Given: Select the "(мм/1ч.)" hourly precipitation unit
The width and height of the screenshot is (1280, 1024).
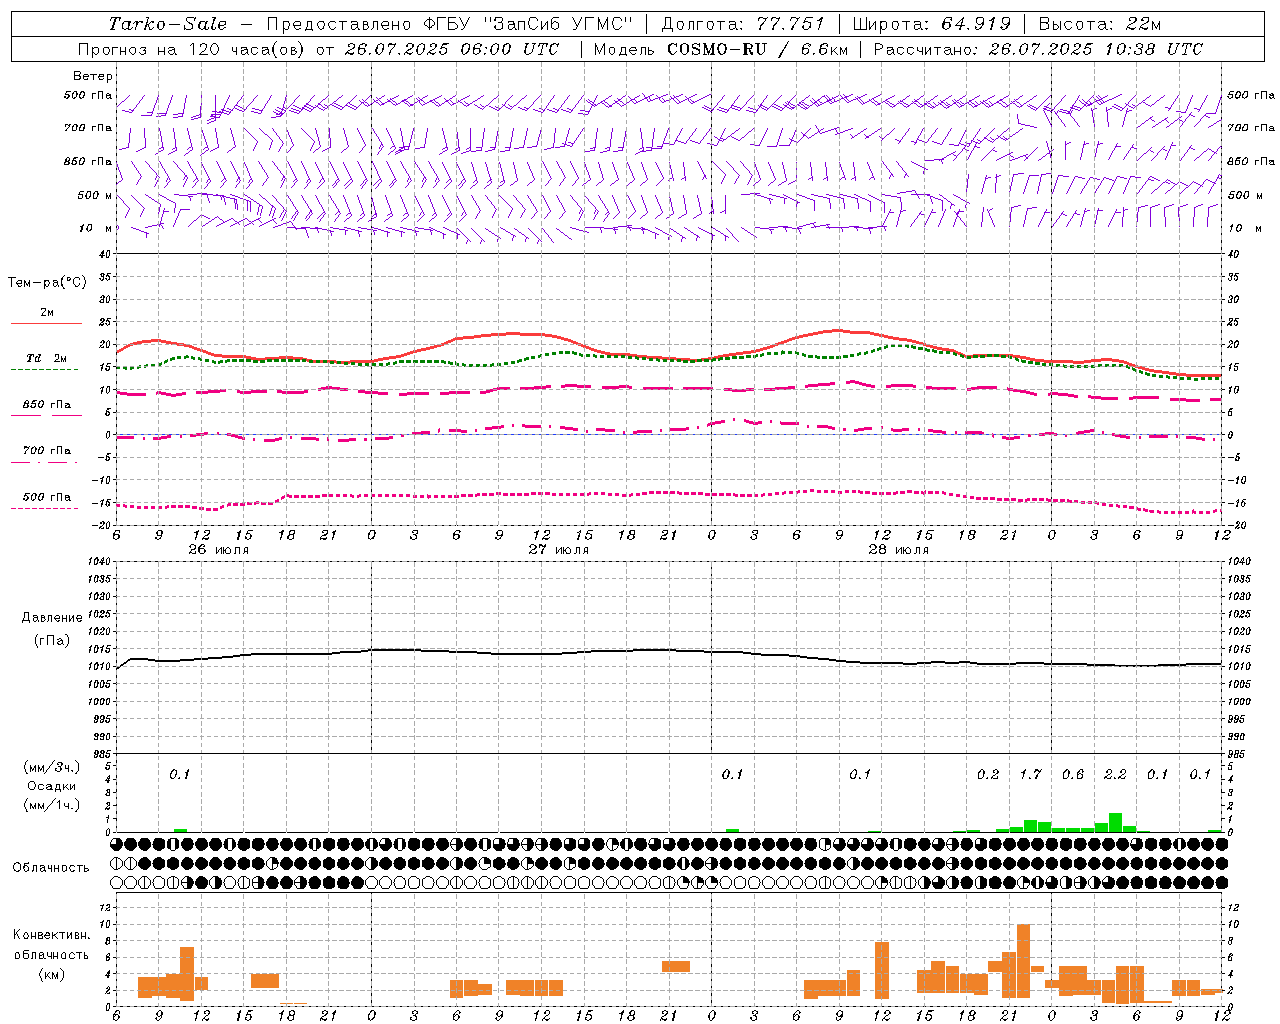Looking at the screenshot, I should click(x=52, y=805).
